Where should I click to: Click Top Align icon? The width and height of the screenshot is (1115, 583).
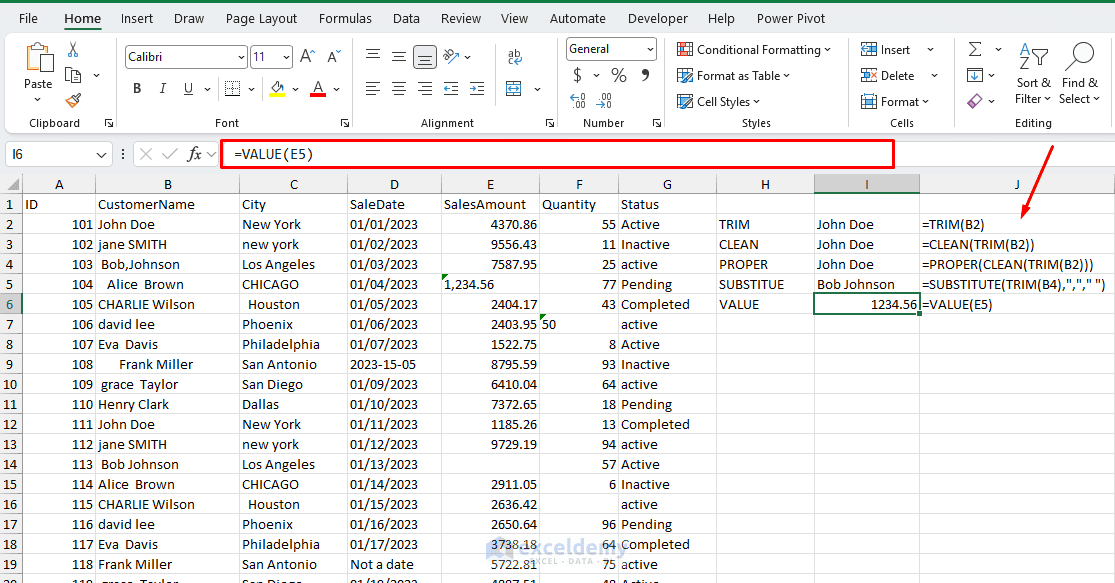(373, 56)
